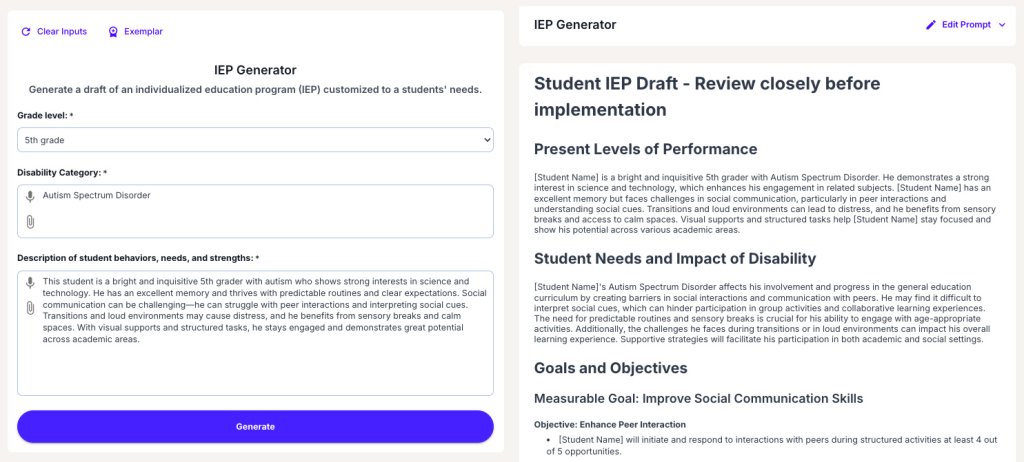Screen dimensions: 1024x462
Task: Open the Exemplar link
Action: click(143, 32)
